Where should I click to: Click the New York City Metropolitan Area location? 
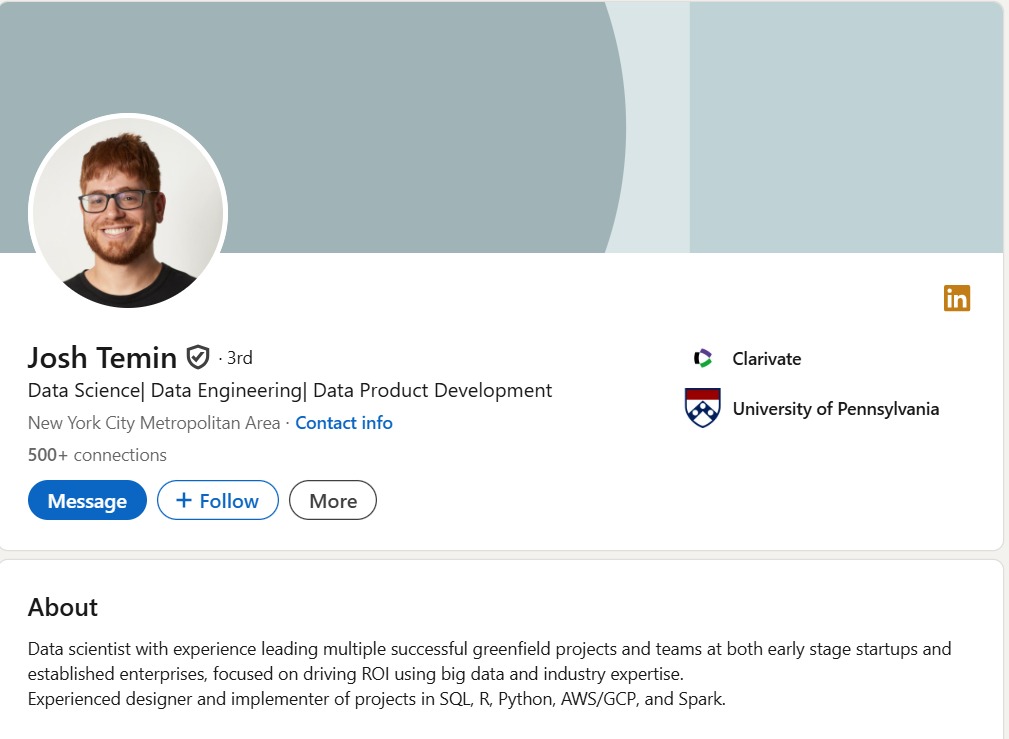tap(154, 423)
